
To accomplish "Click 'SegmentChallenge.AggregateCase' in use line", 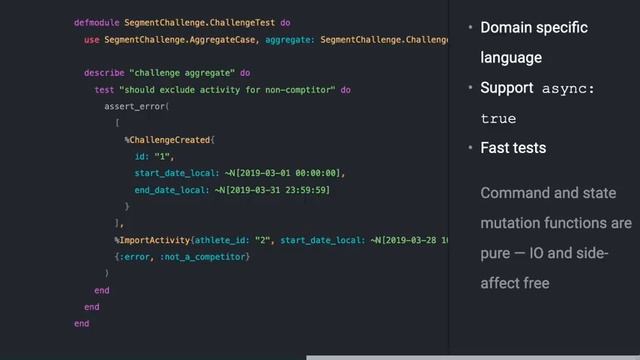I will pos(181,40).
